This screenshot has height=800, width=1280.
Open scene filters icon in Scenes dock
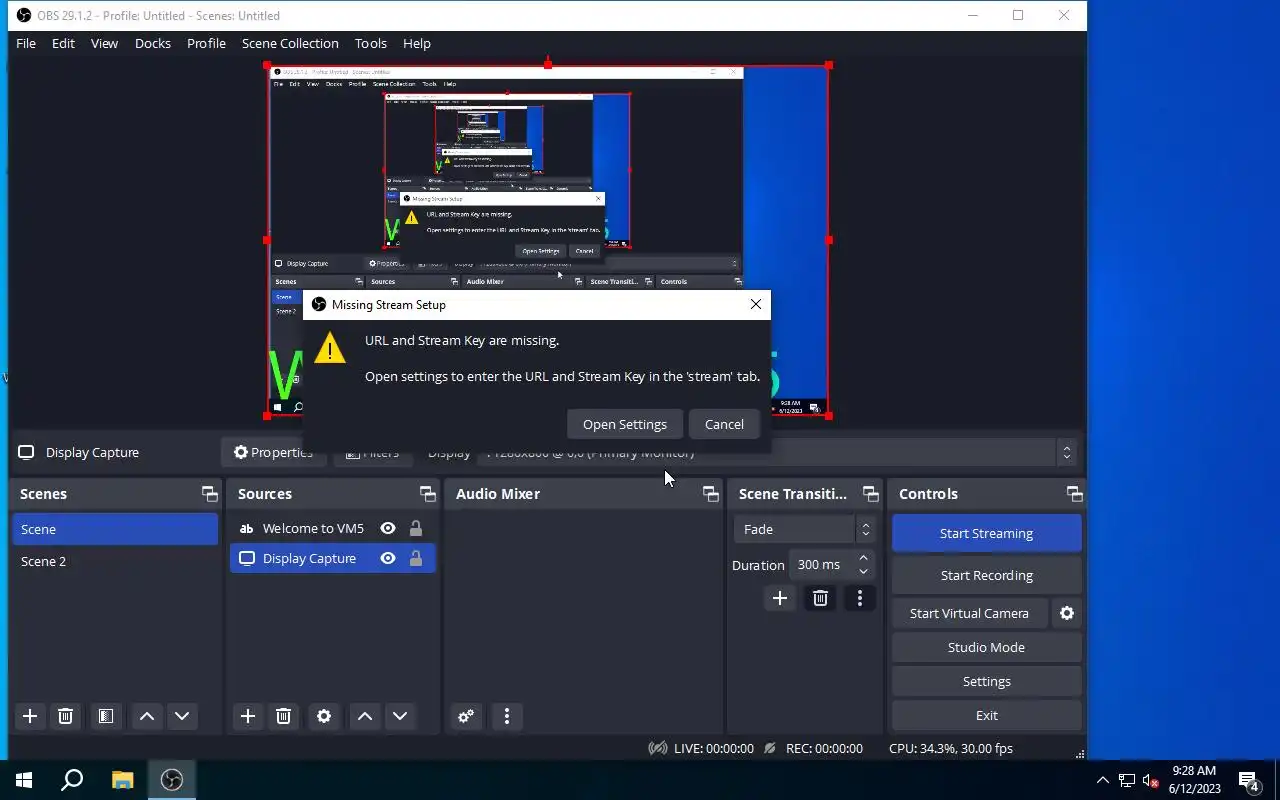106,716
